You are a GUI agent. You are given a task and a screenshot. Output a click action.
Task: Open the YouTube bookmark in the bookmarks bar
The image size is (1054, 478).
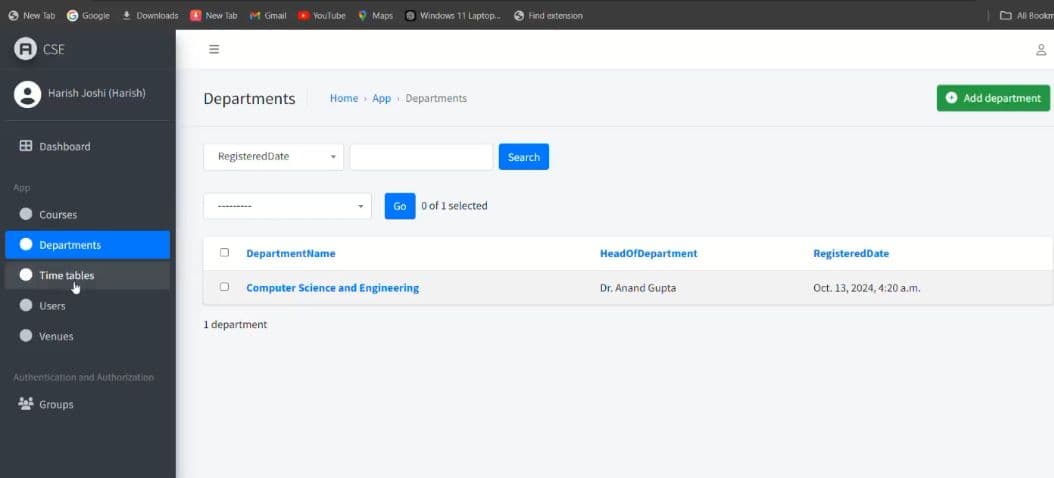point(322,15)
